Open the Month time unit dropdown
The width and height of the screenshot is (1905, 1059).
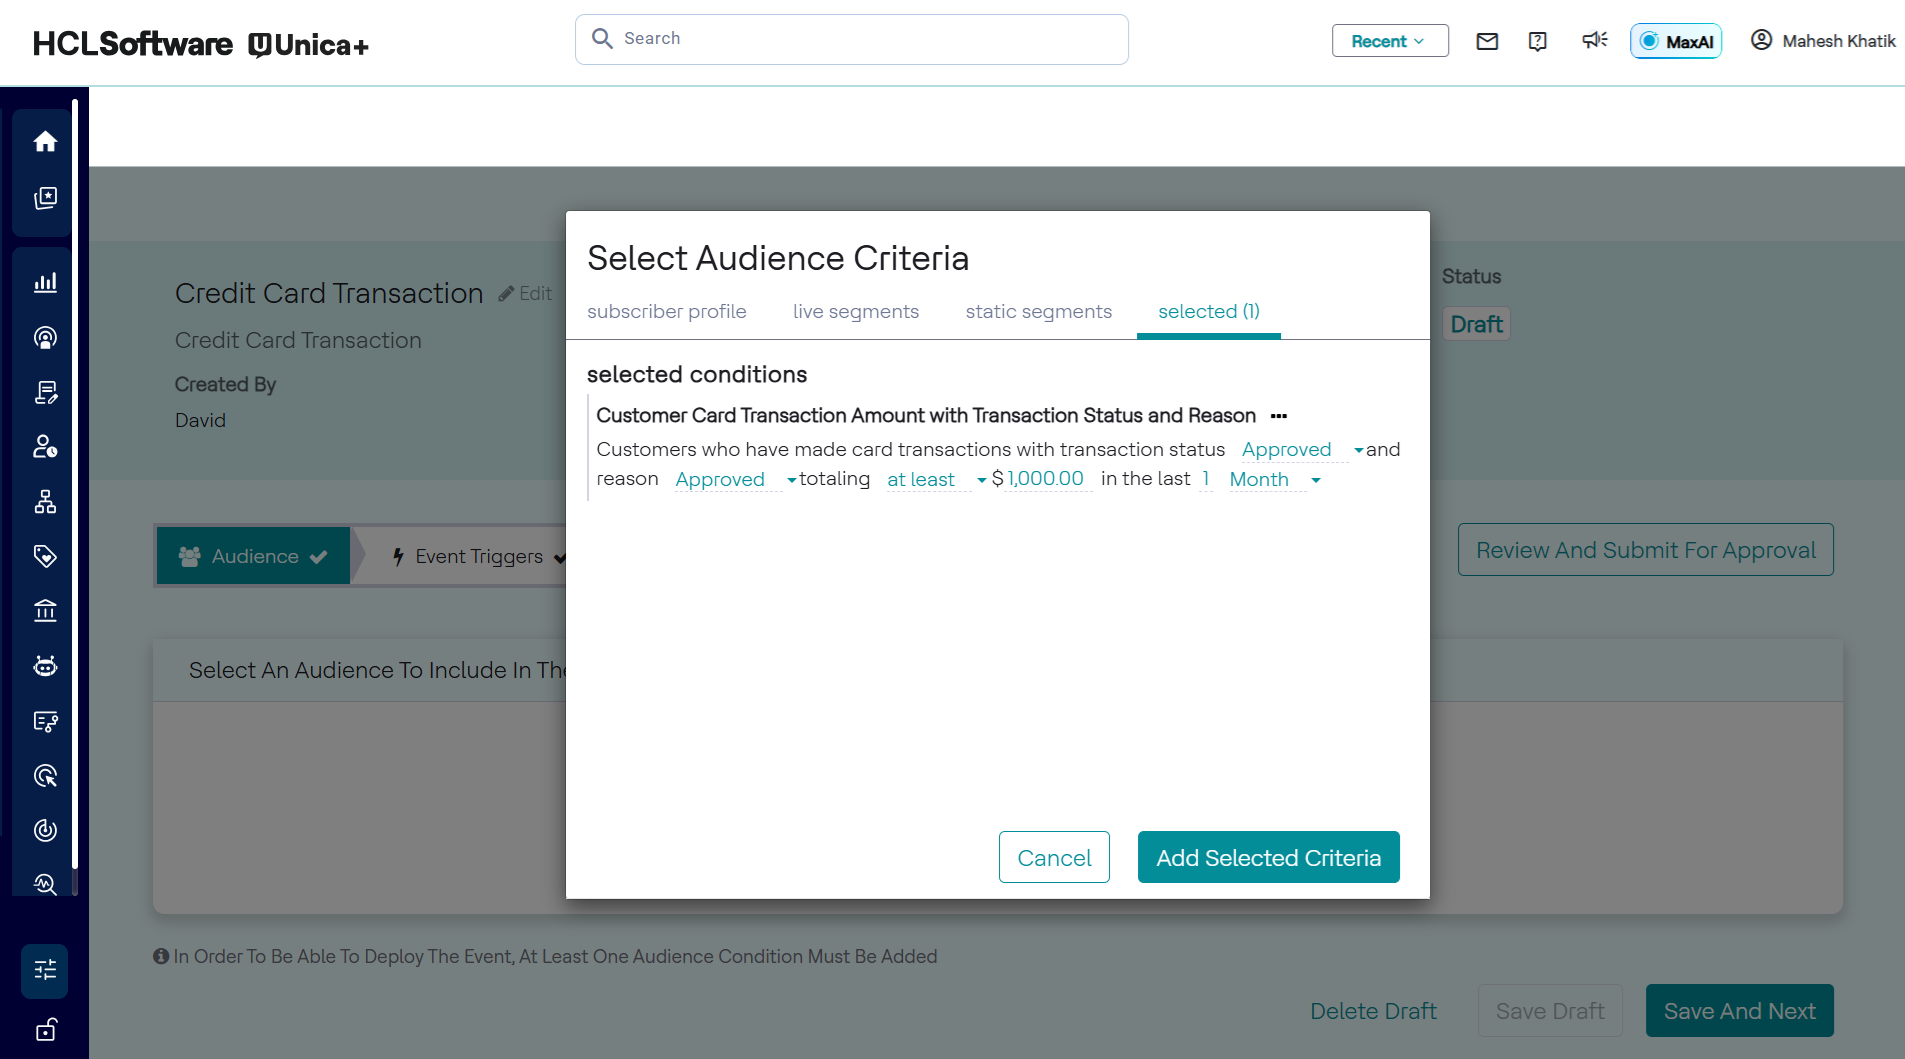tap(1274, 480)
